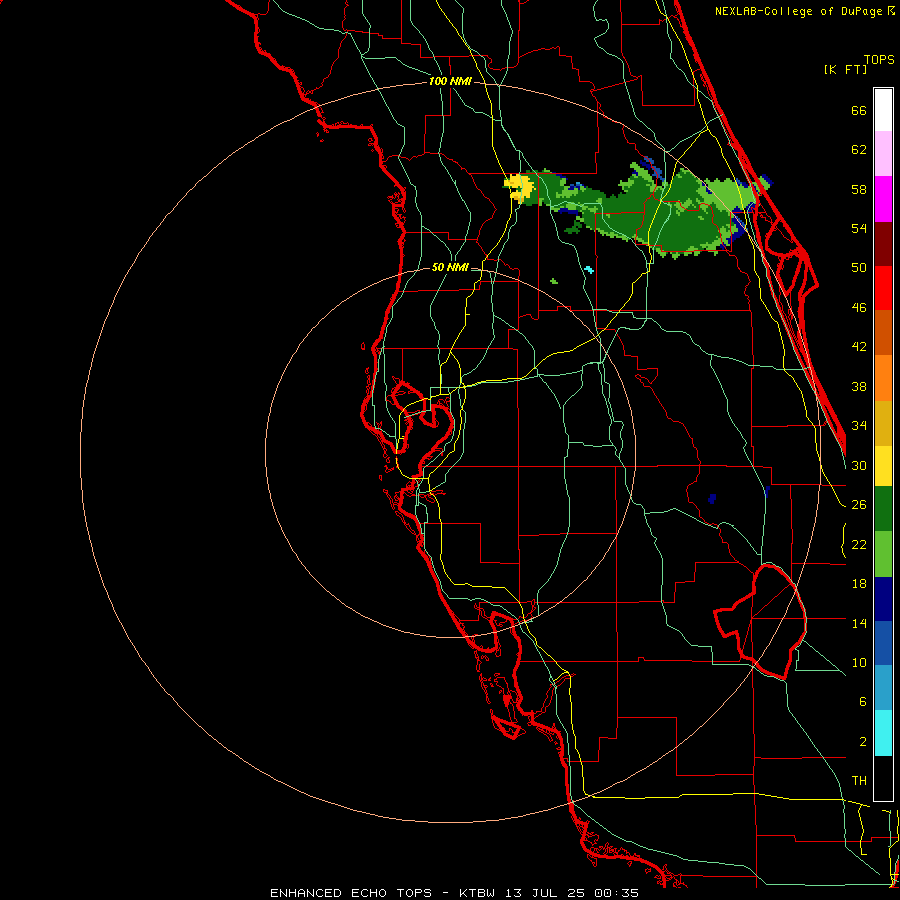Click the "50 NMI" range ring label
Image resolution: width=900 pixels, height=900 pixels.
pos(449,267)
